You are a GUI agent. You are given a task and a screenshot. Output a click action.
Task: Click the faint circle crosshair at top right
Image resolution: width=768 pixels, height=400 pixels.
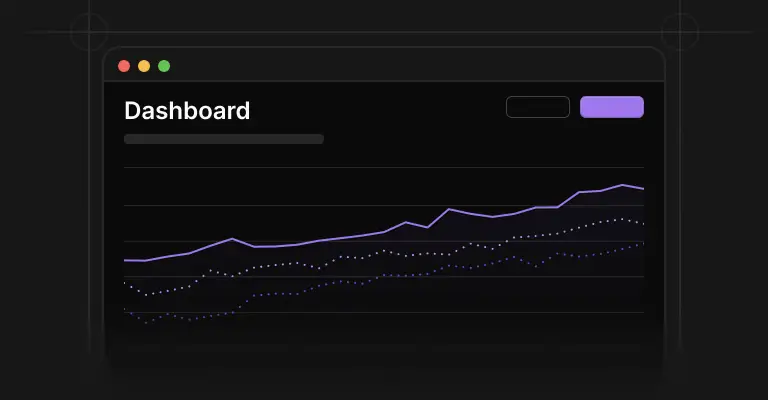pyautogui.click(x=680, y=32)
